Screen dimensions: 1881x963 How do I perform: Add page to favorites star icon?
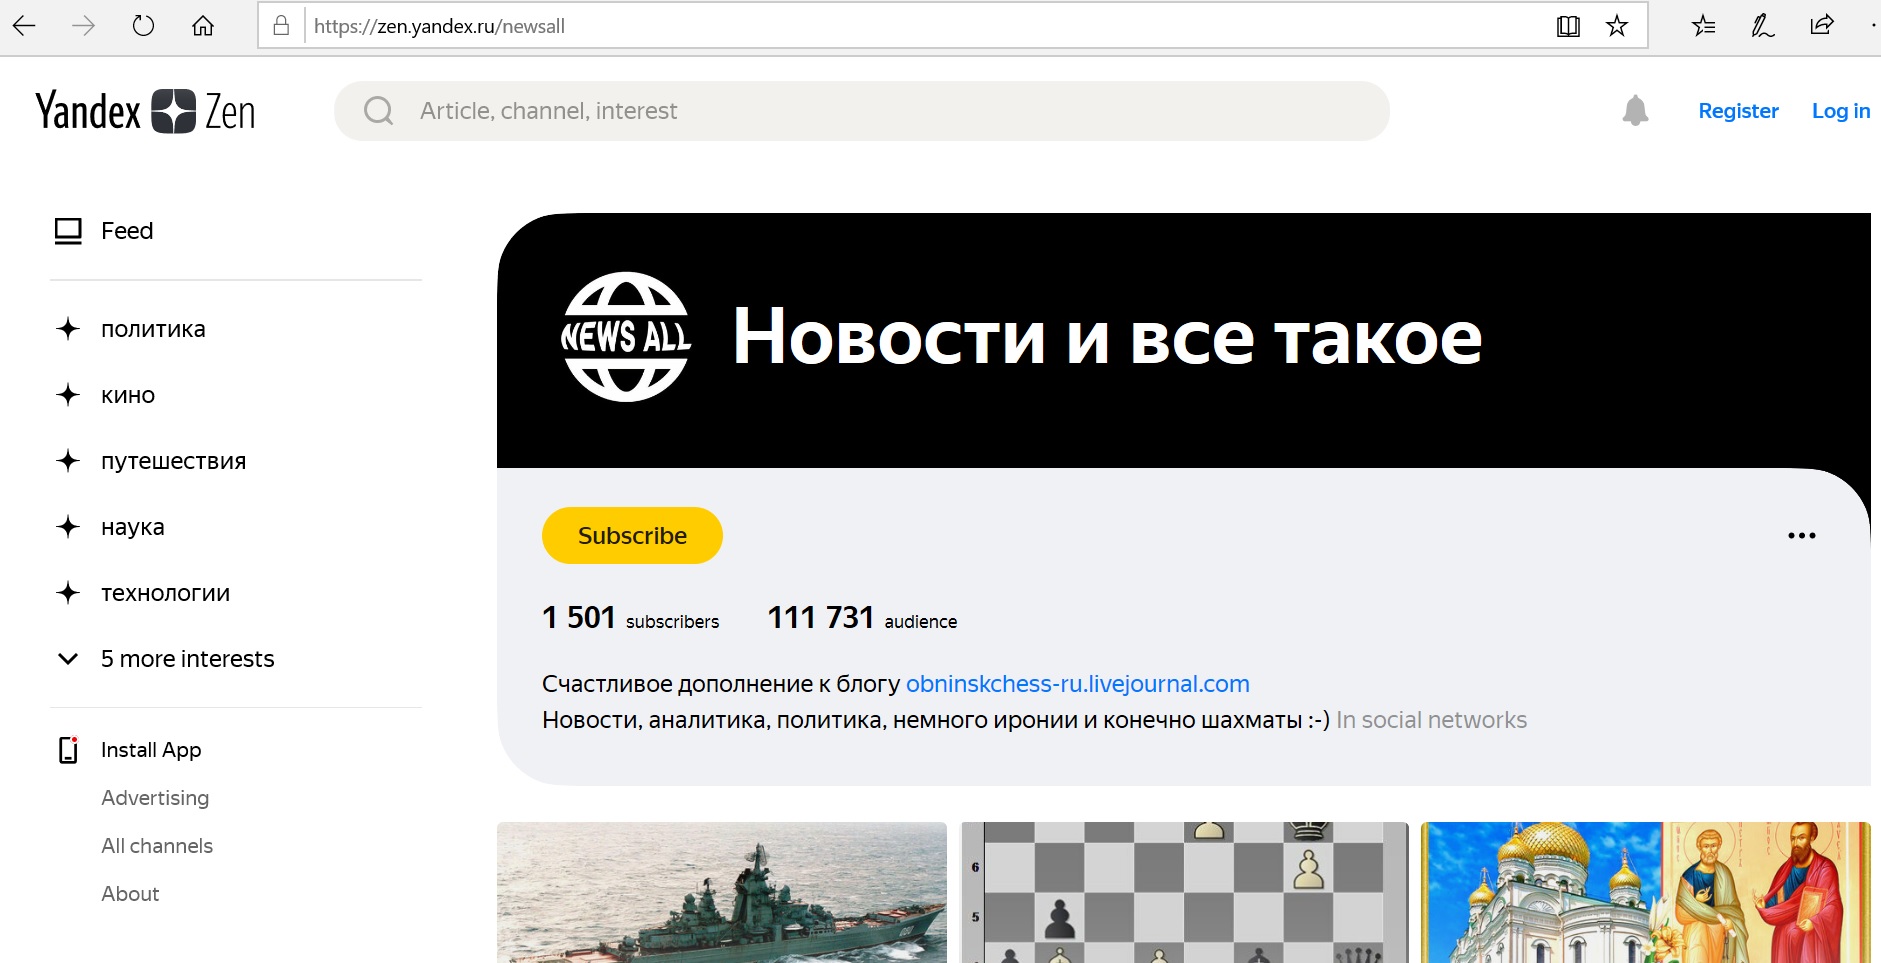pyautogui.click(x=1617, y=26)
